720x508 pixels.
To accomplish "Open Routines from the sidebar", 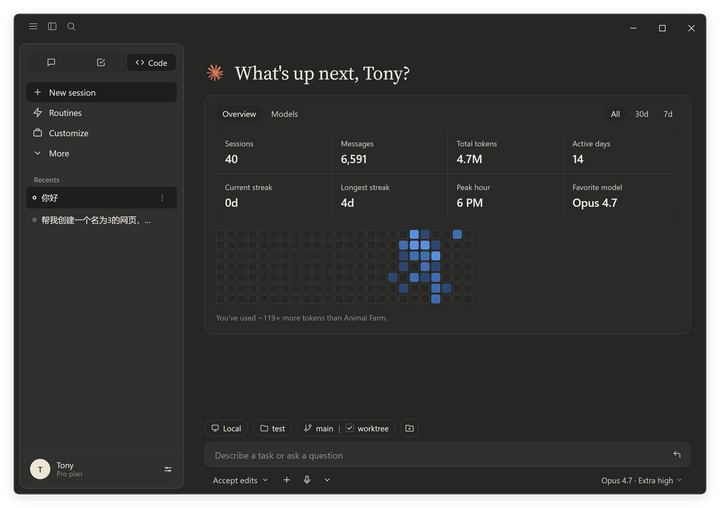I will 101,113.
